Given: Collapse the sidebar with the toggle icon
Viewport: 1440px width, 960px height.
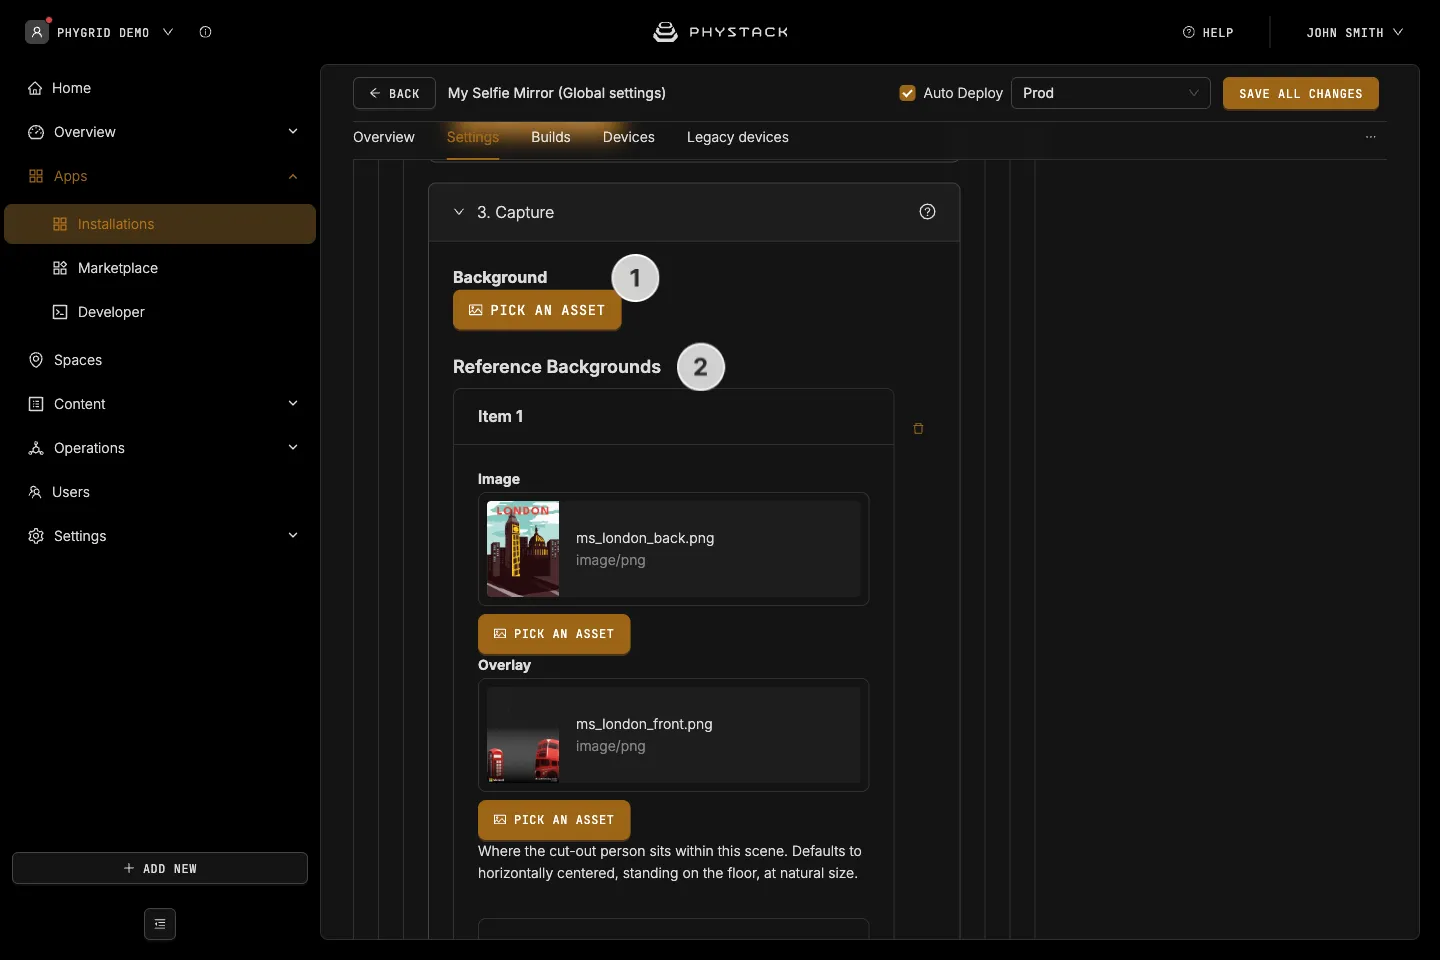Looking at the screenshot, I should 160,924.
